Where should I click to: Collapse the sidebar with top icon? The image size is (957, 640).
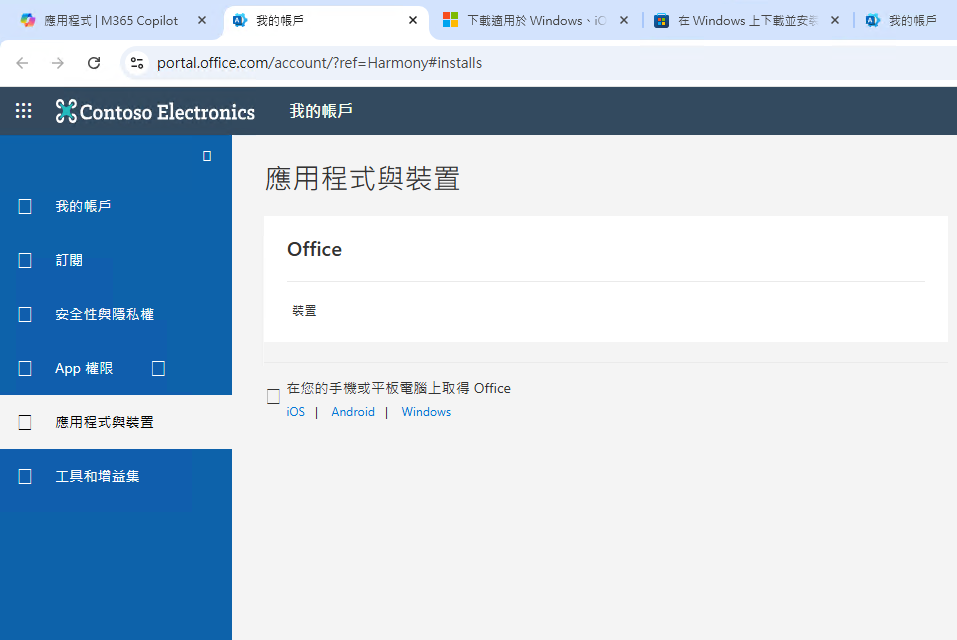(x=207, y=156)
